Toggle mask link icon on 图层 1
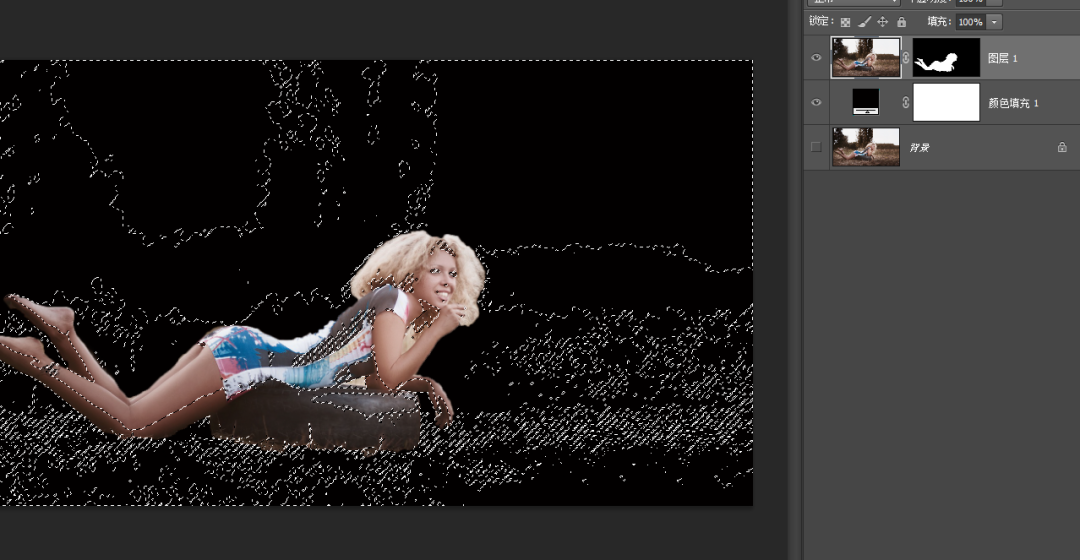The height and width of the screenshot is (560, 1080). pos(906,58)
